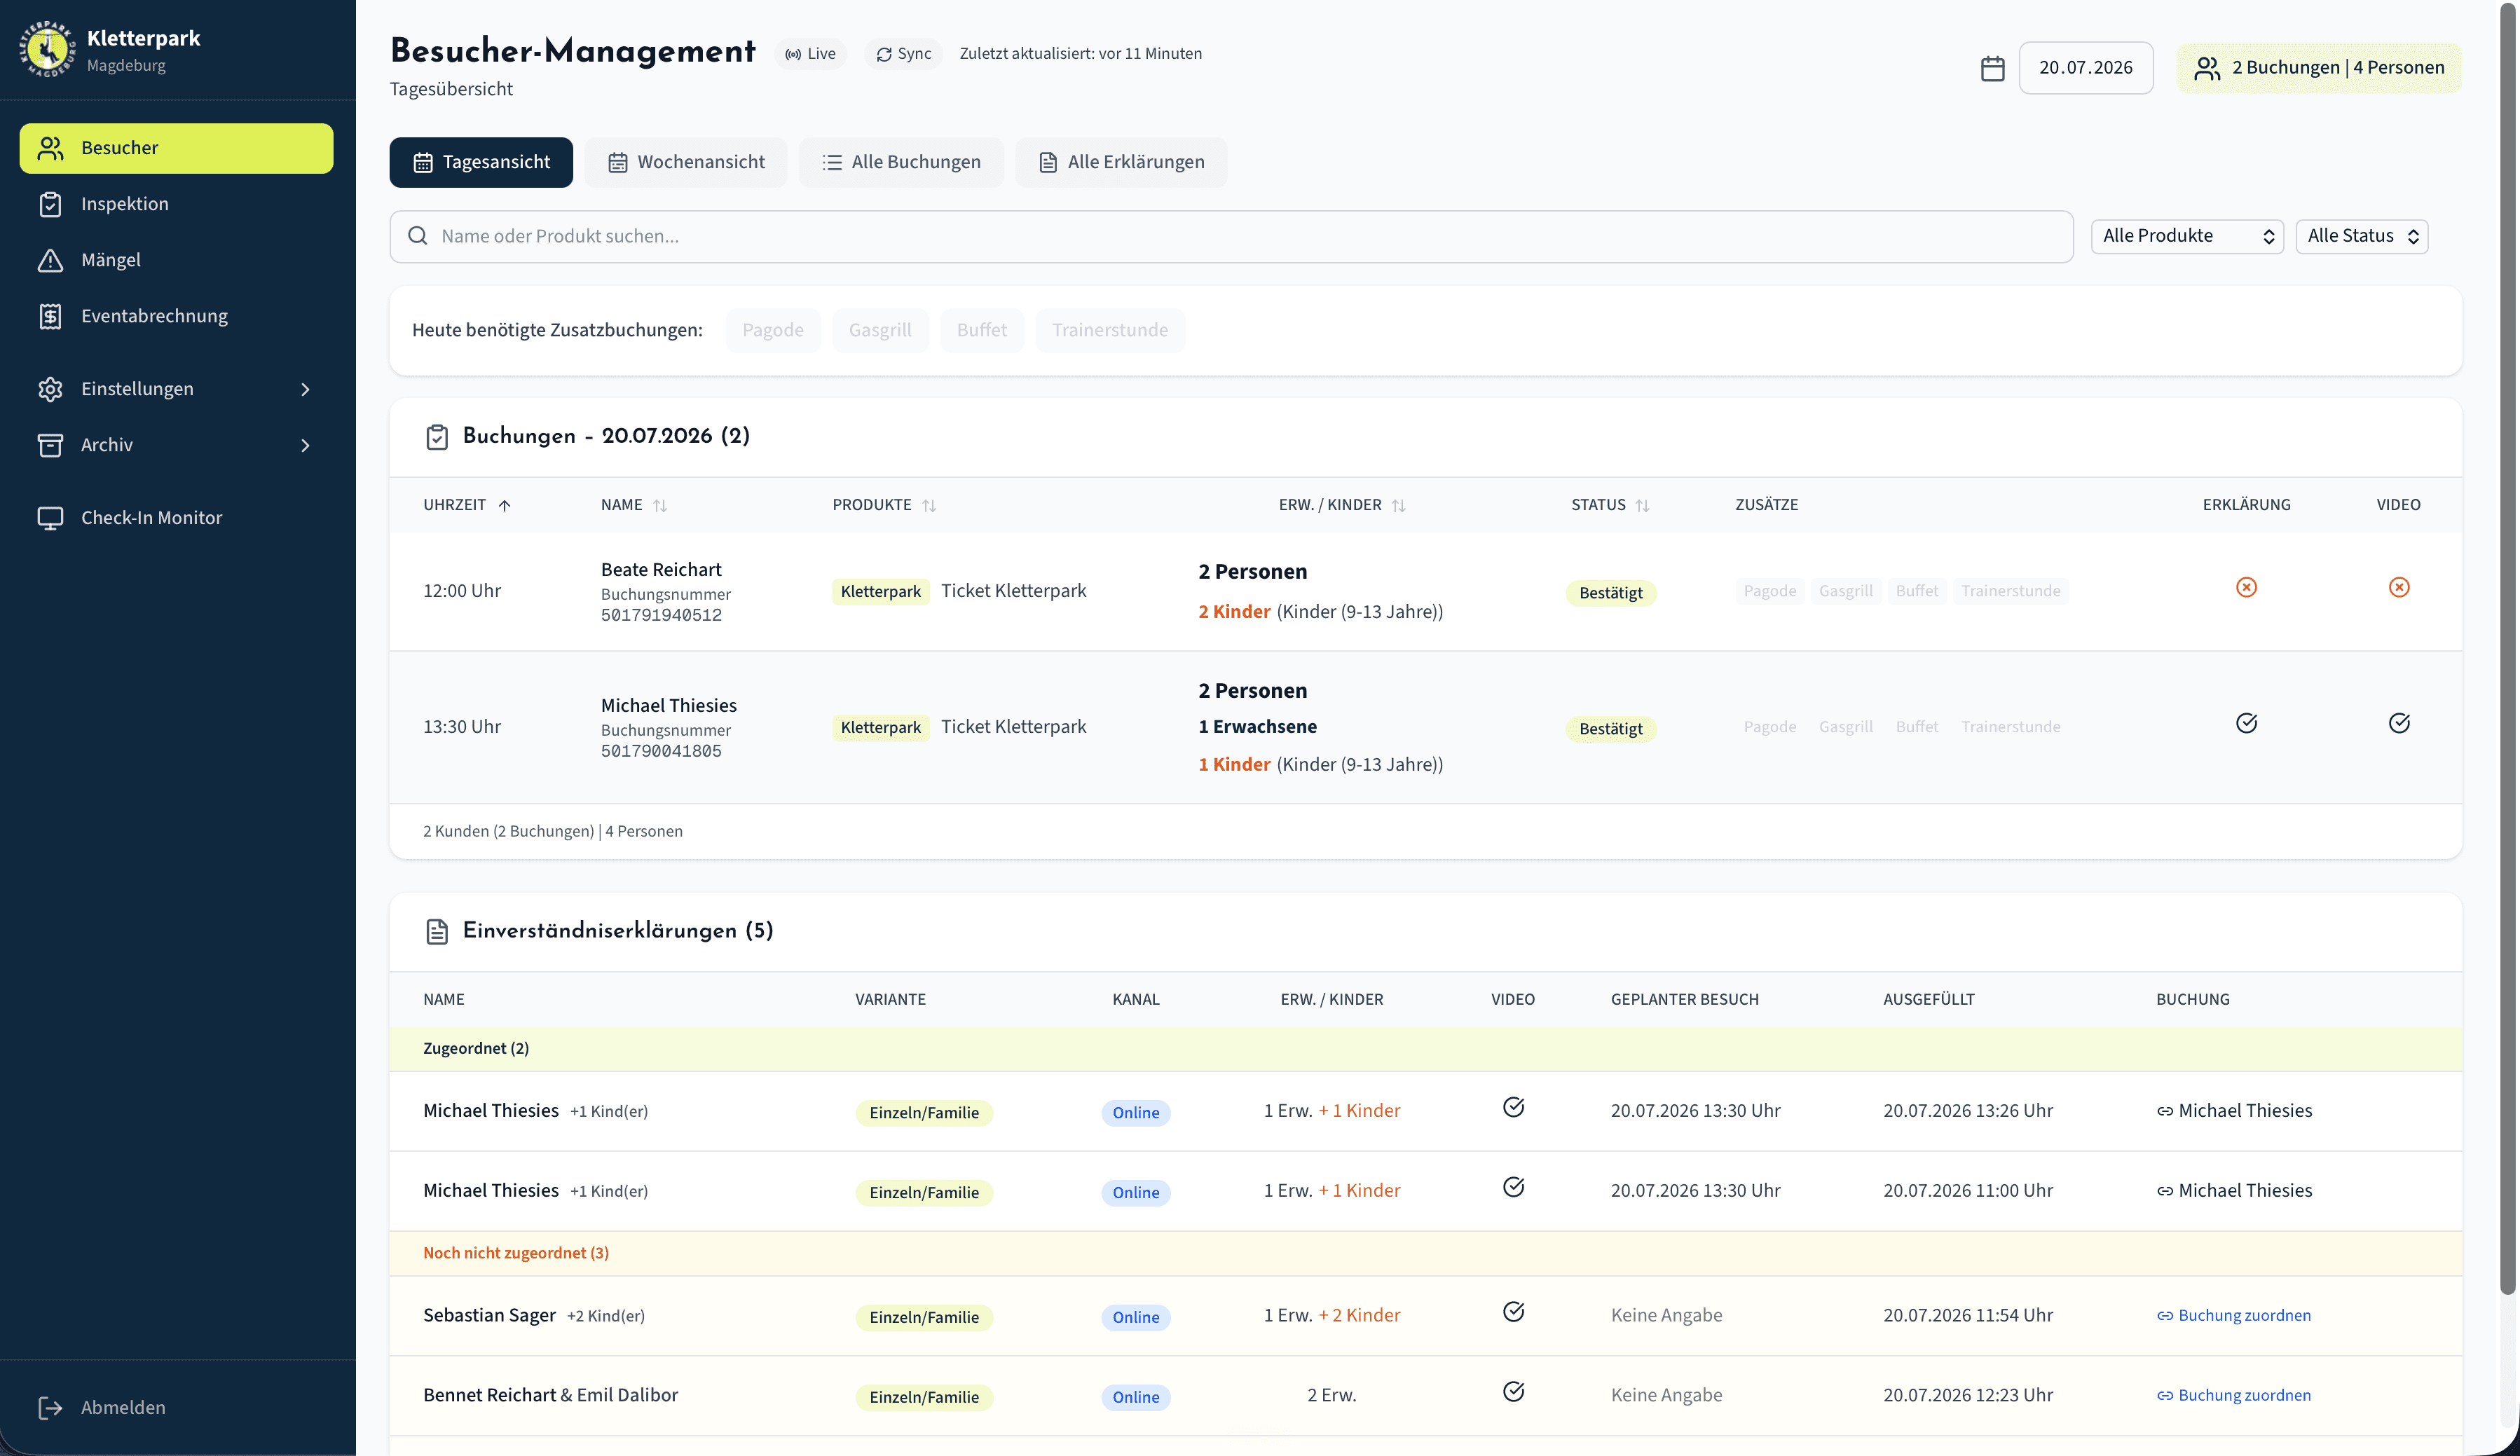
Task: Click Abmelden logout icon
Action: click(50, 1407)
